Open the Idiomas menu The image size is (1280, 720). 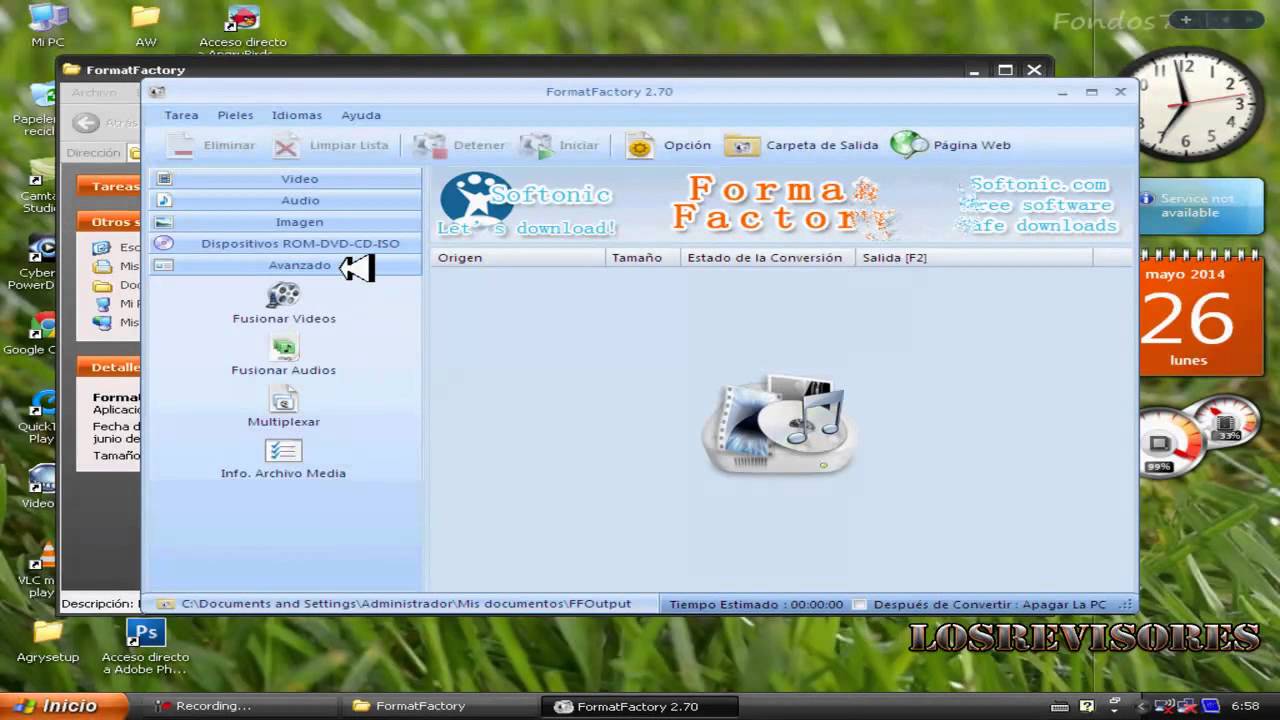click(x=297, y=115)
